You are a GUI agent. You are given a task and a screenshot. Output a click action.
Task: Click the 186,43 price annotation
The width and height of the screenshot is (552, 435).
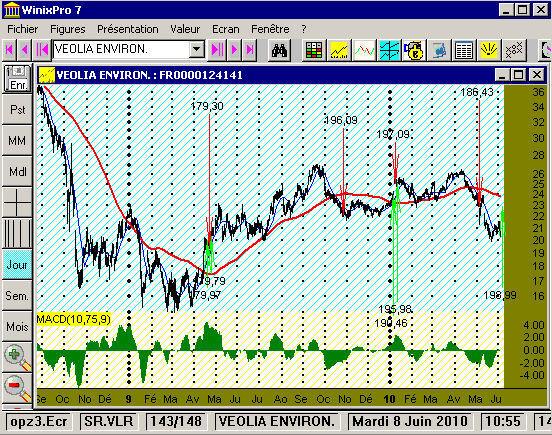pos(477,92)
